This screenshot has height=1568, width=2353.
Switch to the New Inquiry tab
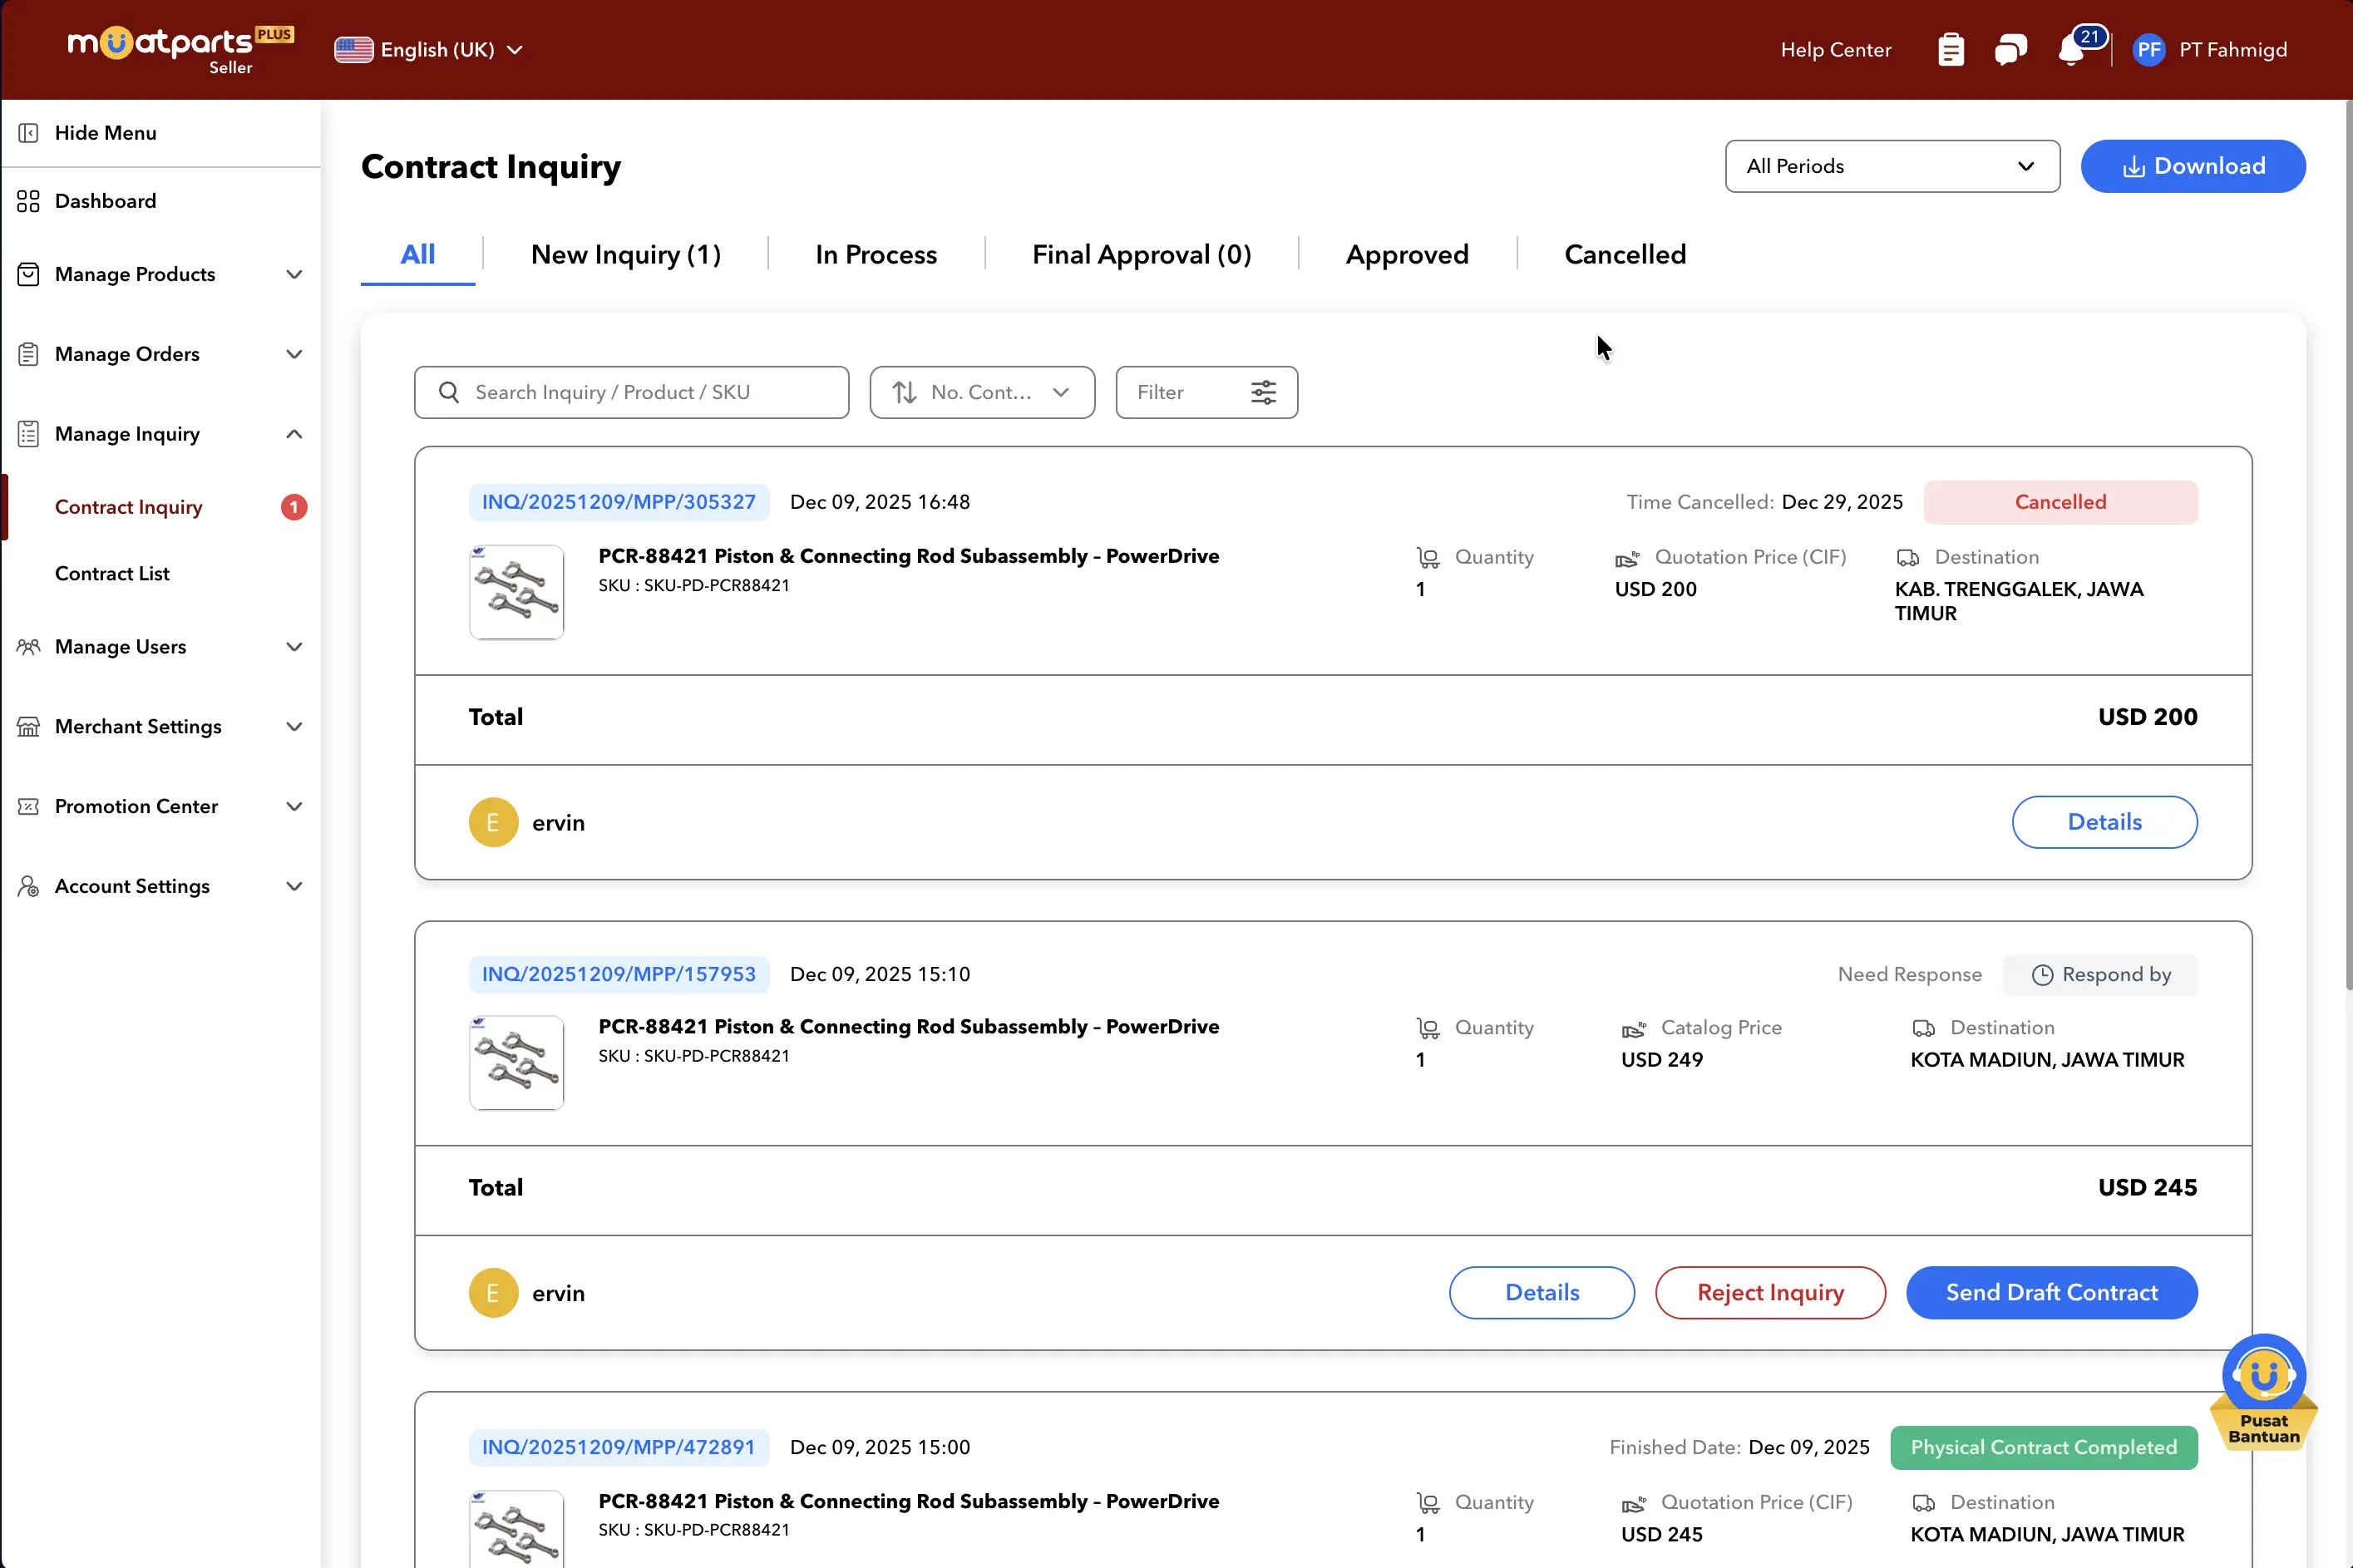click(x=625, y=255)
